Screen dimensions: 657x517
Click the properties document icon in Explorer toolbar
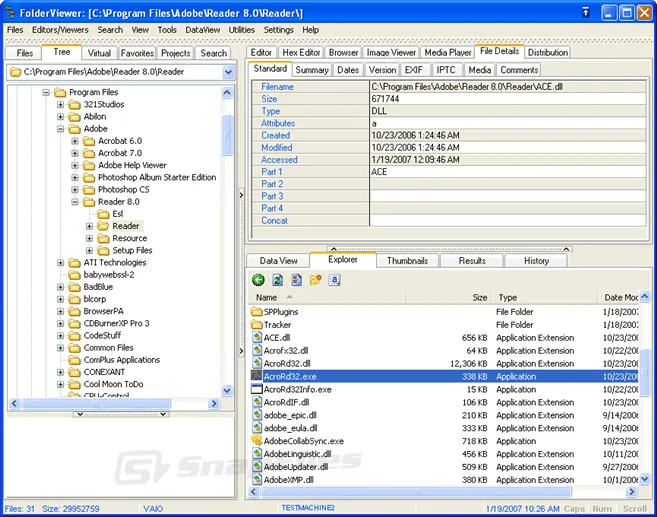296,280
